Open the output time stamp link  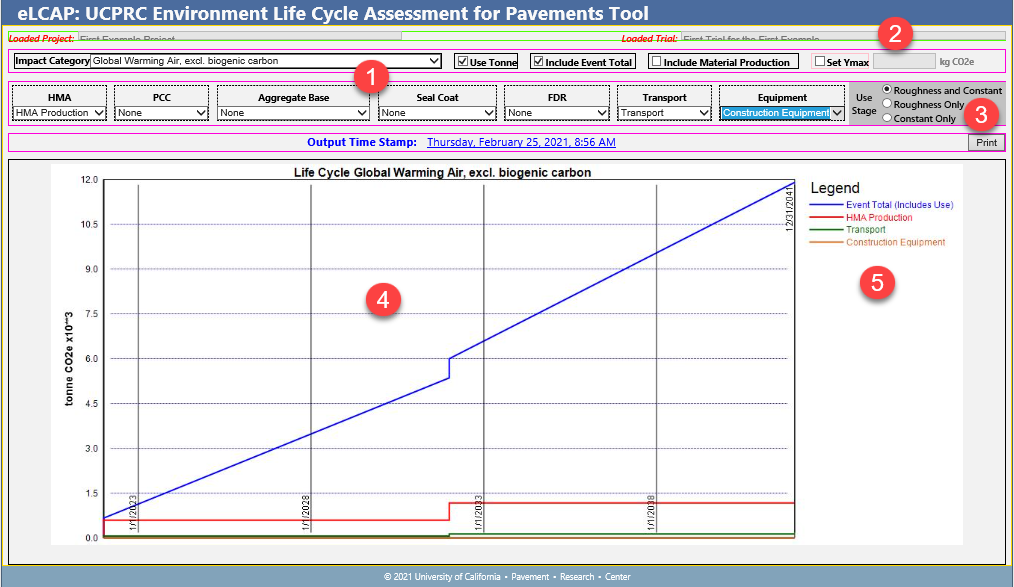[521, 142]
